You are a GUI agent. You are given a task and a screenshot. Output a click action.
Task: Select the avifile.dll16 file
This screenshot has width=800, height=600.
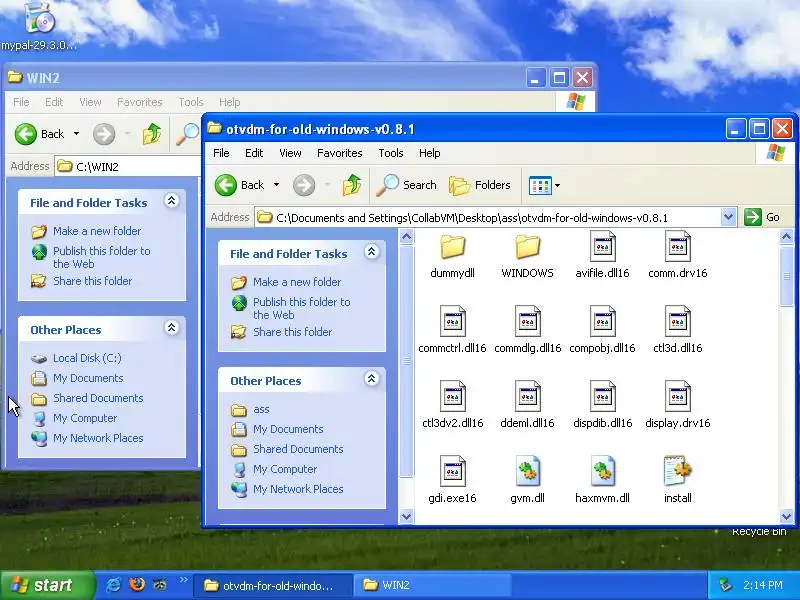pyautogui.click(x=602, y=256)
